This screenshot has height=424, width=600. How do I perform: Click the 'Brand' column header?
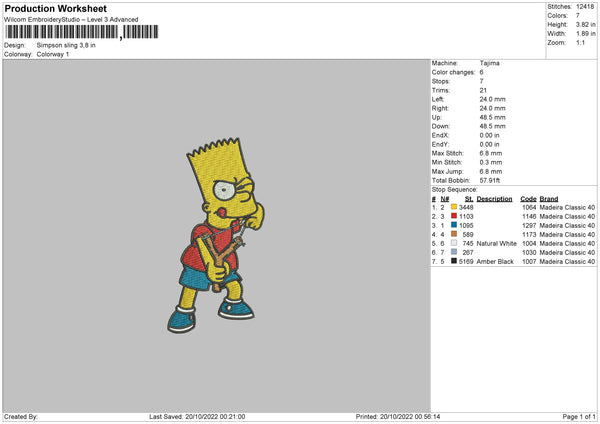[549, 199]
